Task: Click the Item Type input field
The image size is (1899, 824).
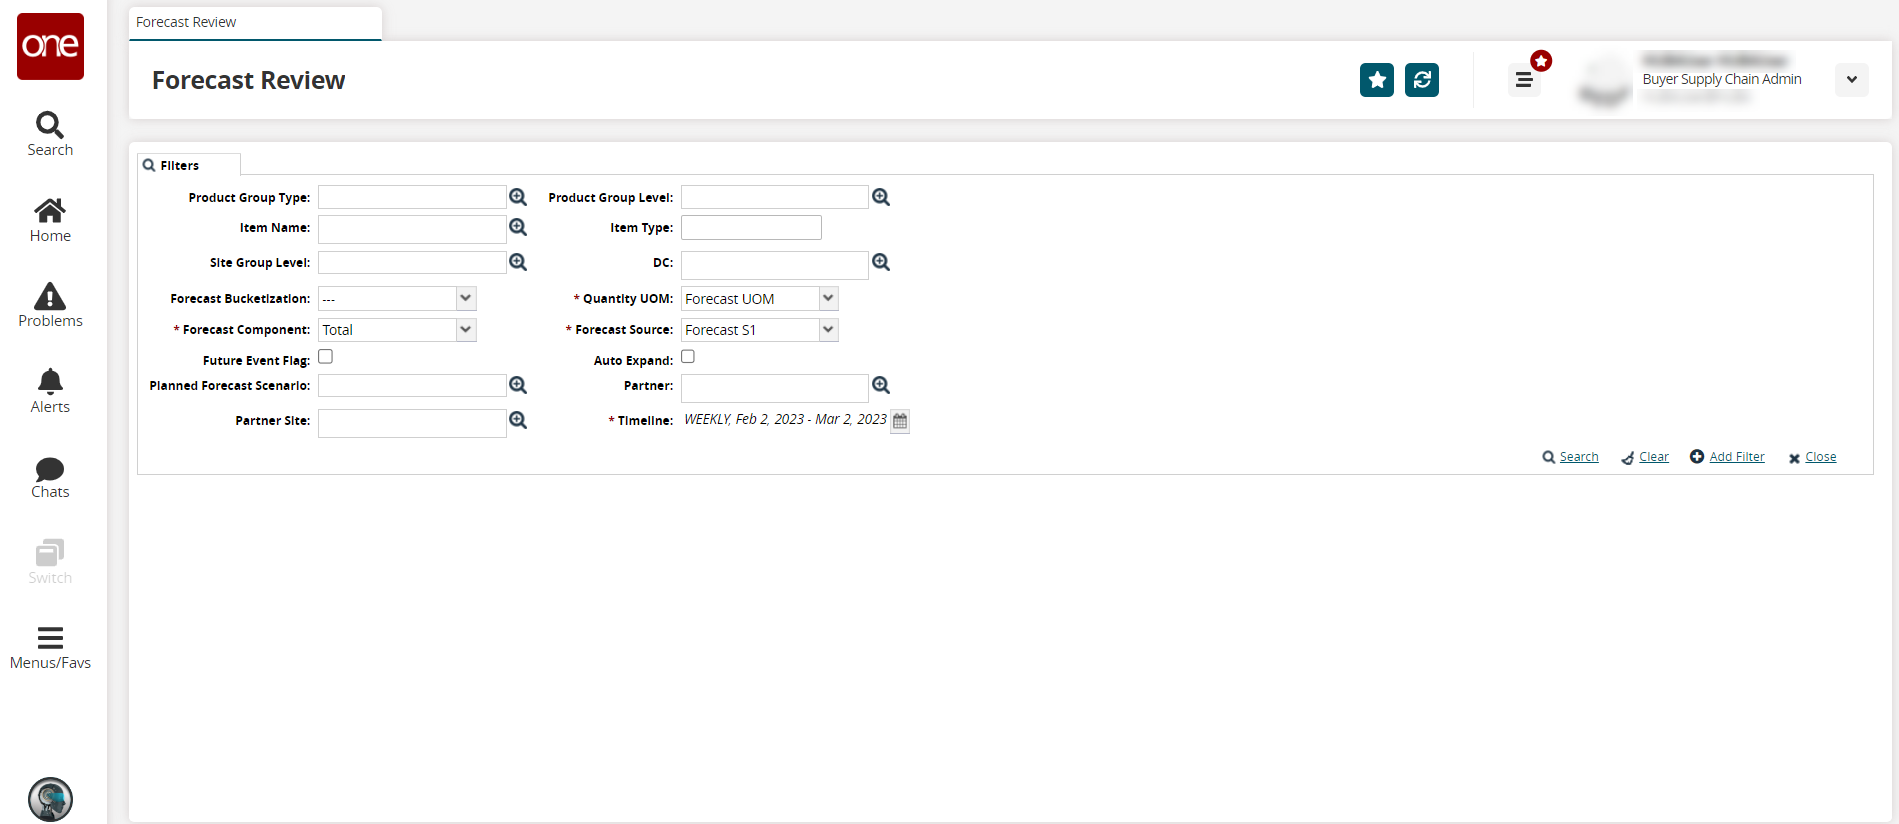Action: 751,228
